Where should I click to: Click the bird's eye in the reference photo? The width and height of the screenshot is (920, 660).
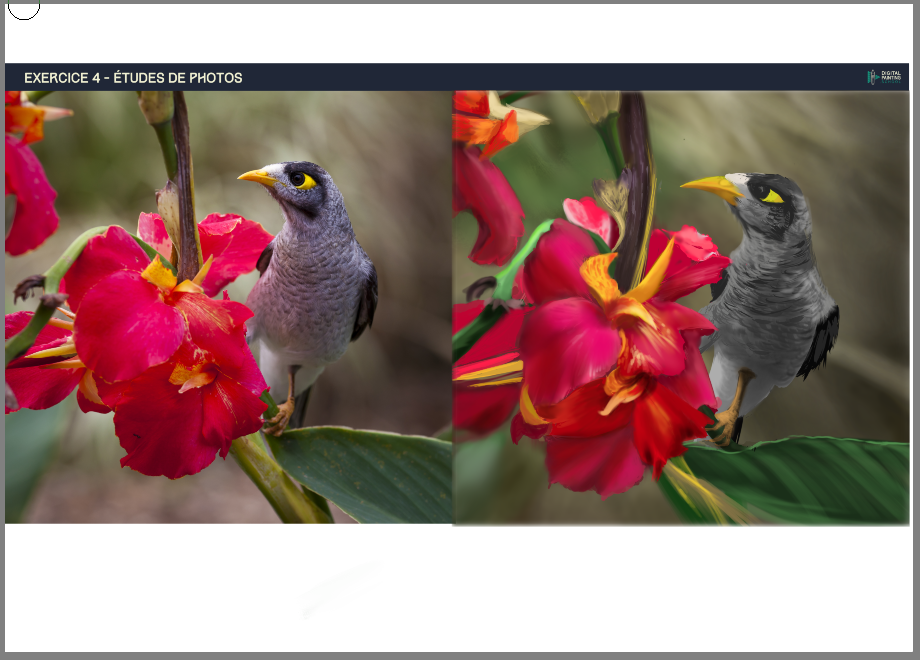(x=297, y=179)
